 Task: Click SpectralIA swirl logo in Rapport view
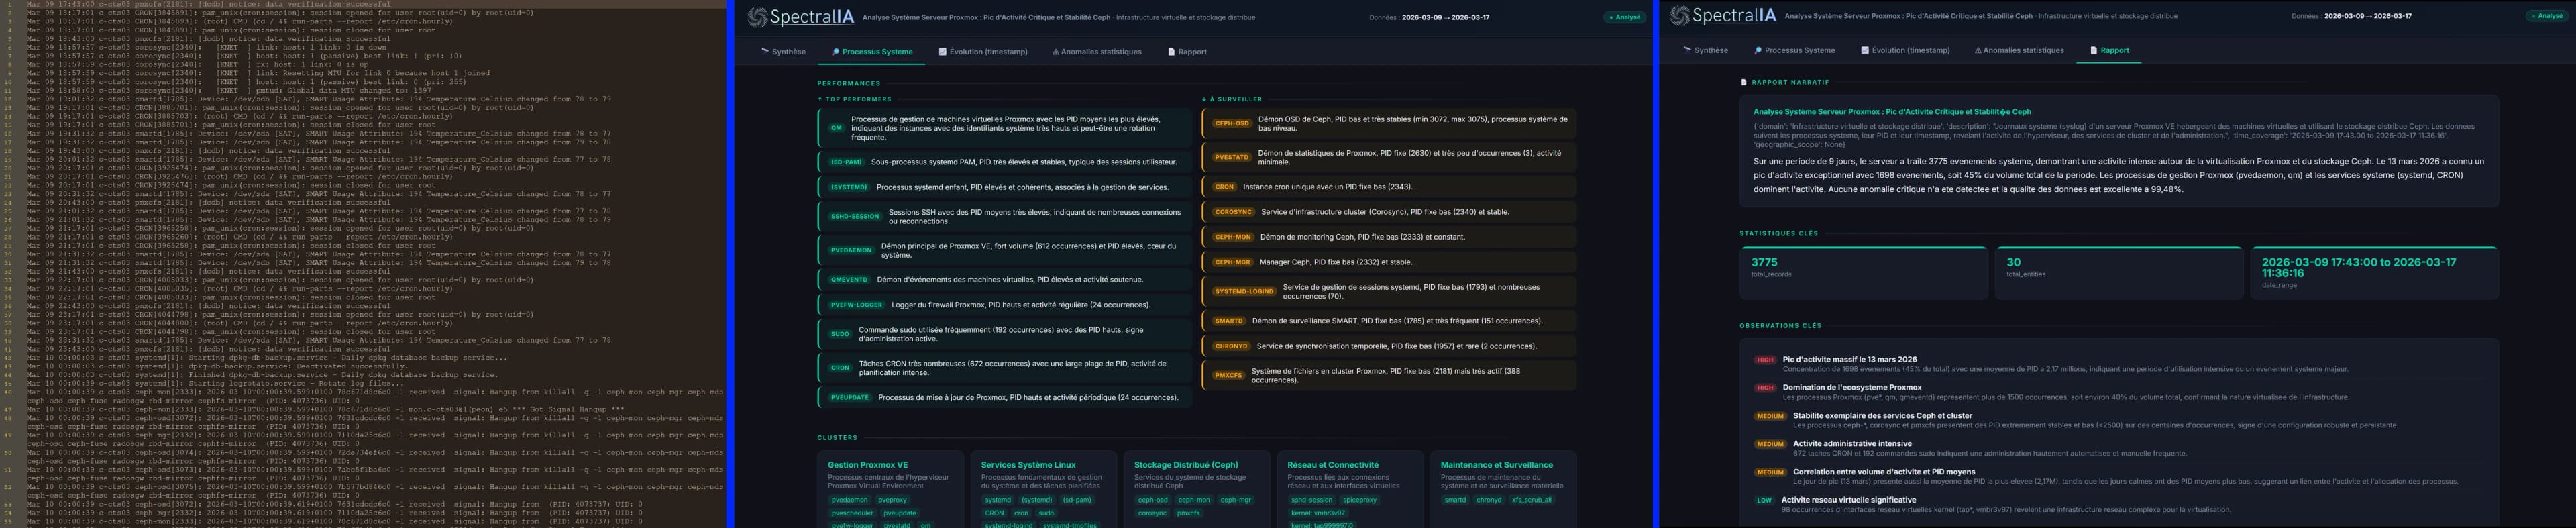tap(1679, 16)
